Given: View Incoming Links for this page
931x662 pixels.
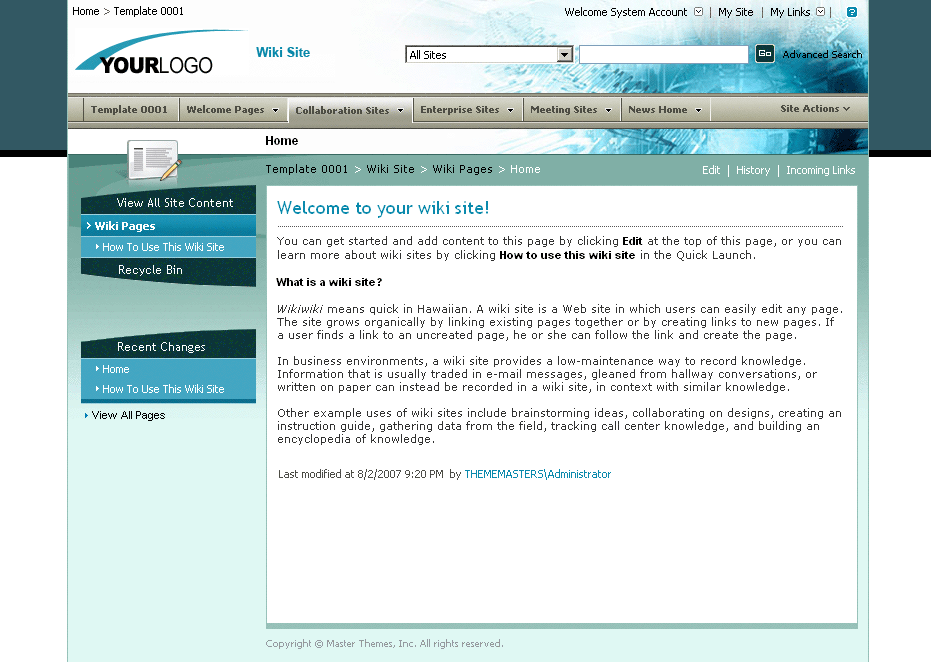Looking at the screenshot, I should click(821, 170).
